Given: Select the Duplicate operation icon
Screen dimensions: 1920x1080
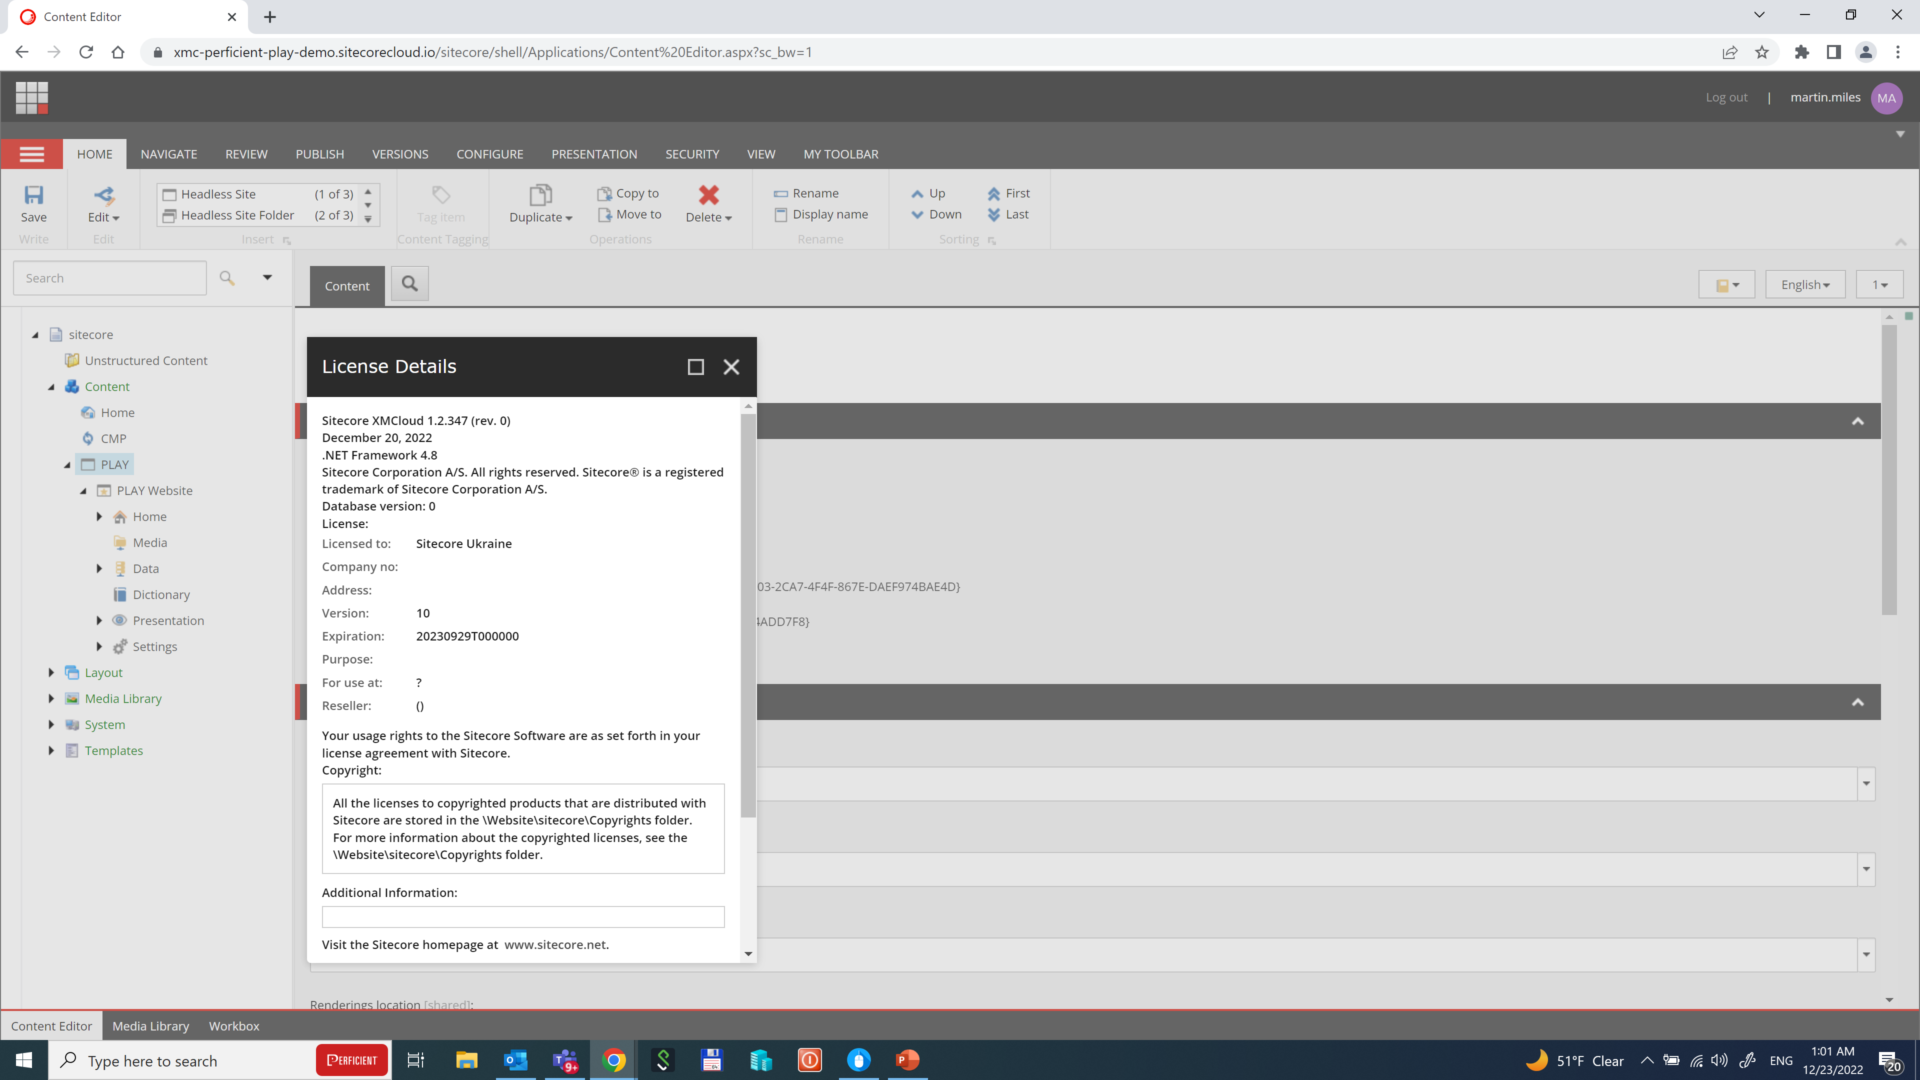Looking at the screenshot, I should 540,196.
